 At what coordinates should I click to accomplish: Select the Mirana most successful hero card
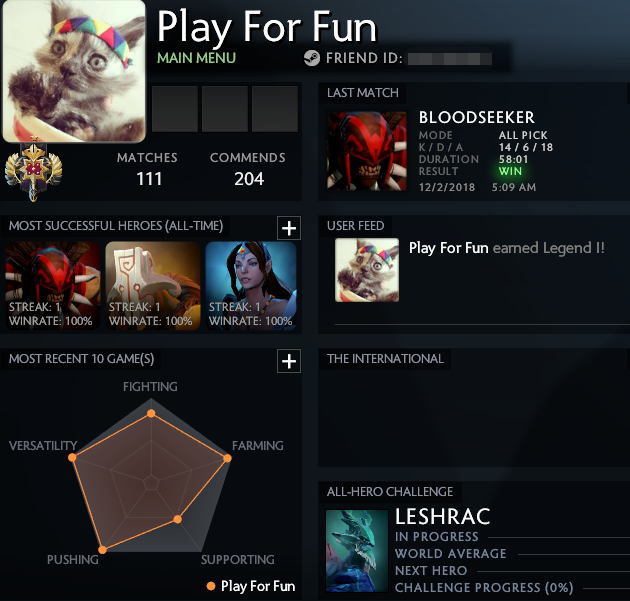point(251,286)
